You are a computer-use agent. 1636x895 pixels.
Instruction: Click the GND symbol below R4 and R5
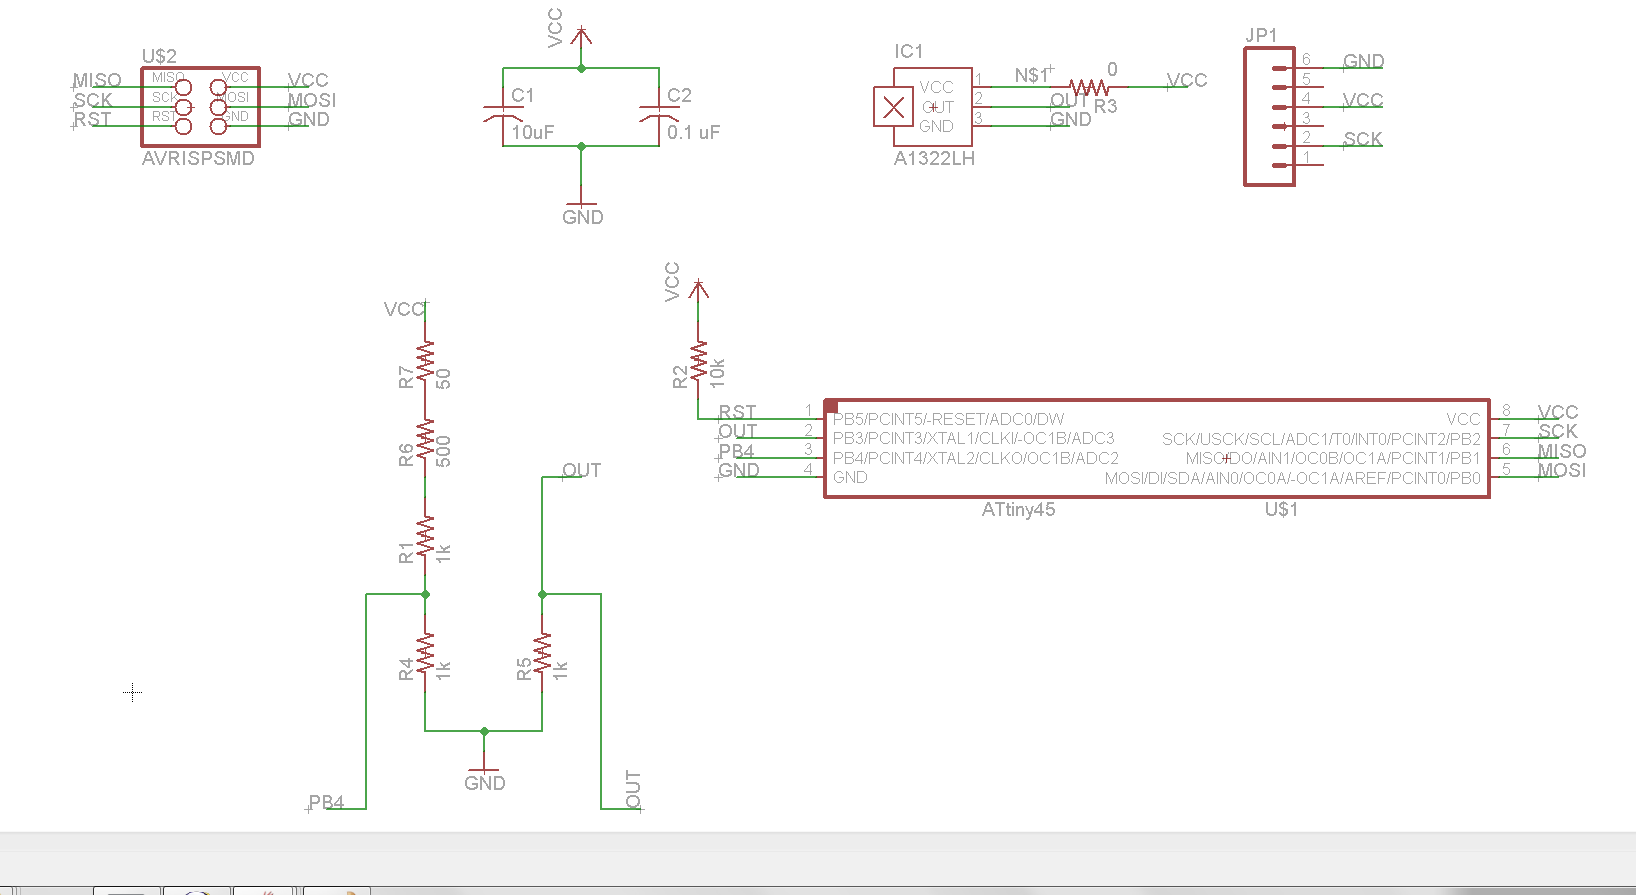[484, 769]
